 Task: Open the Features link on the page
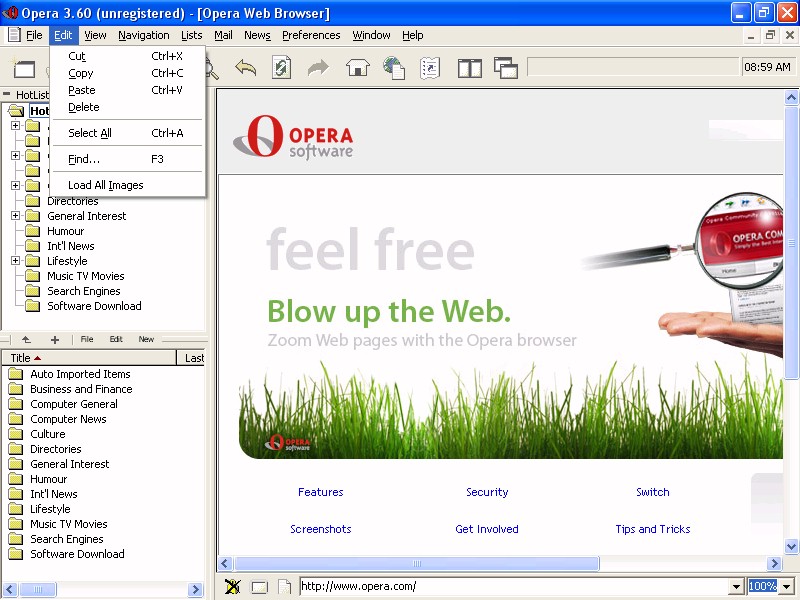tap(321, 492)
